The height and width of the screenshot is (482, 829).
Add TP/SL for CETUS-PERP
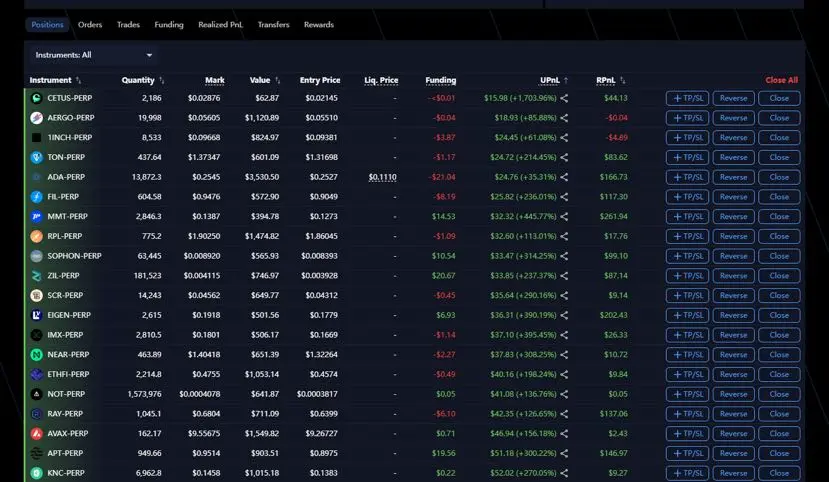pyautogui.click(x=687, y=98)
